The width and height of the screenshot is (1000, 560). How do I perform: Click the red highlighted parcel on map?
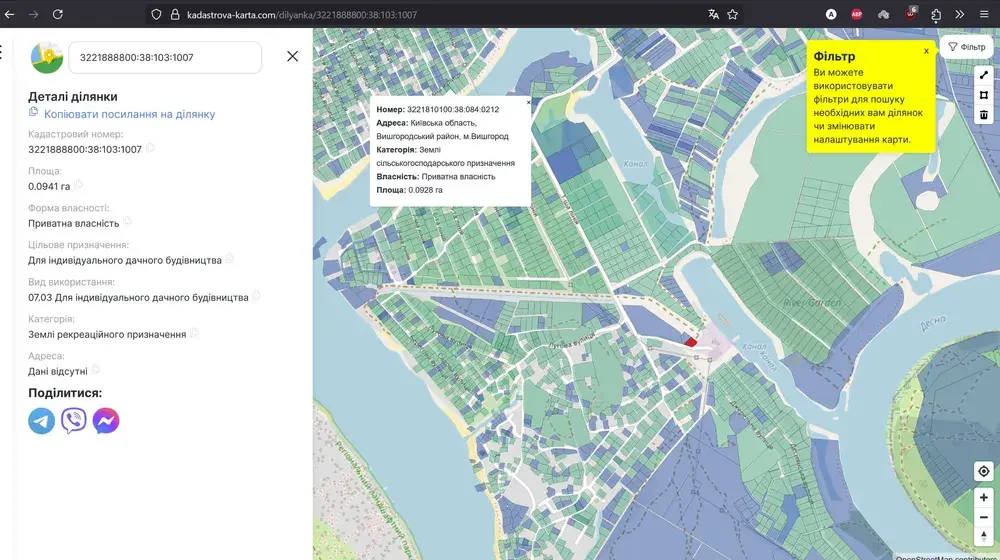point(690,341)
